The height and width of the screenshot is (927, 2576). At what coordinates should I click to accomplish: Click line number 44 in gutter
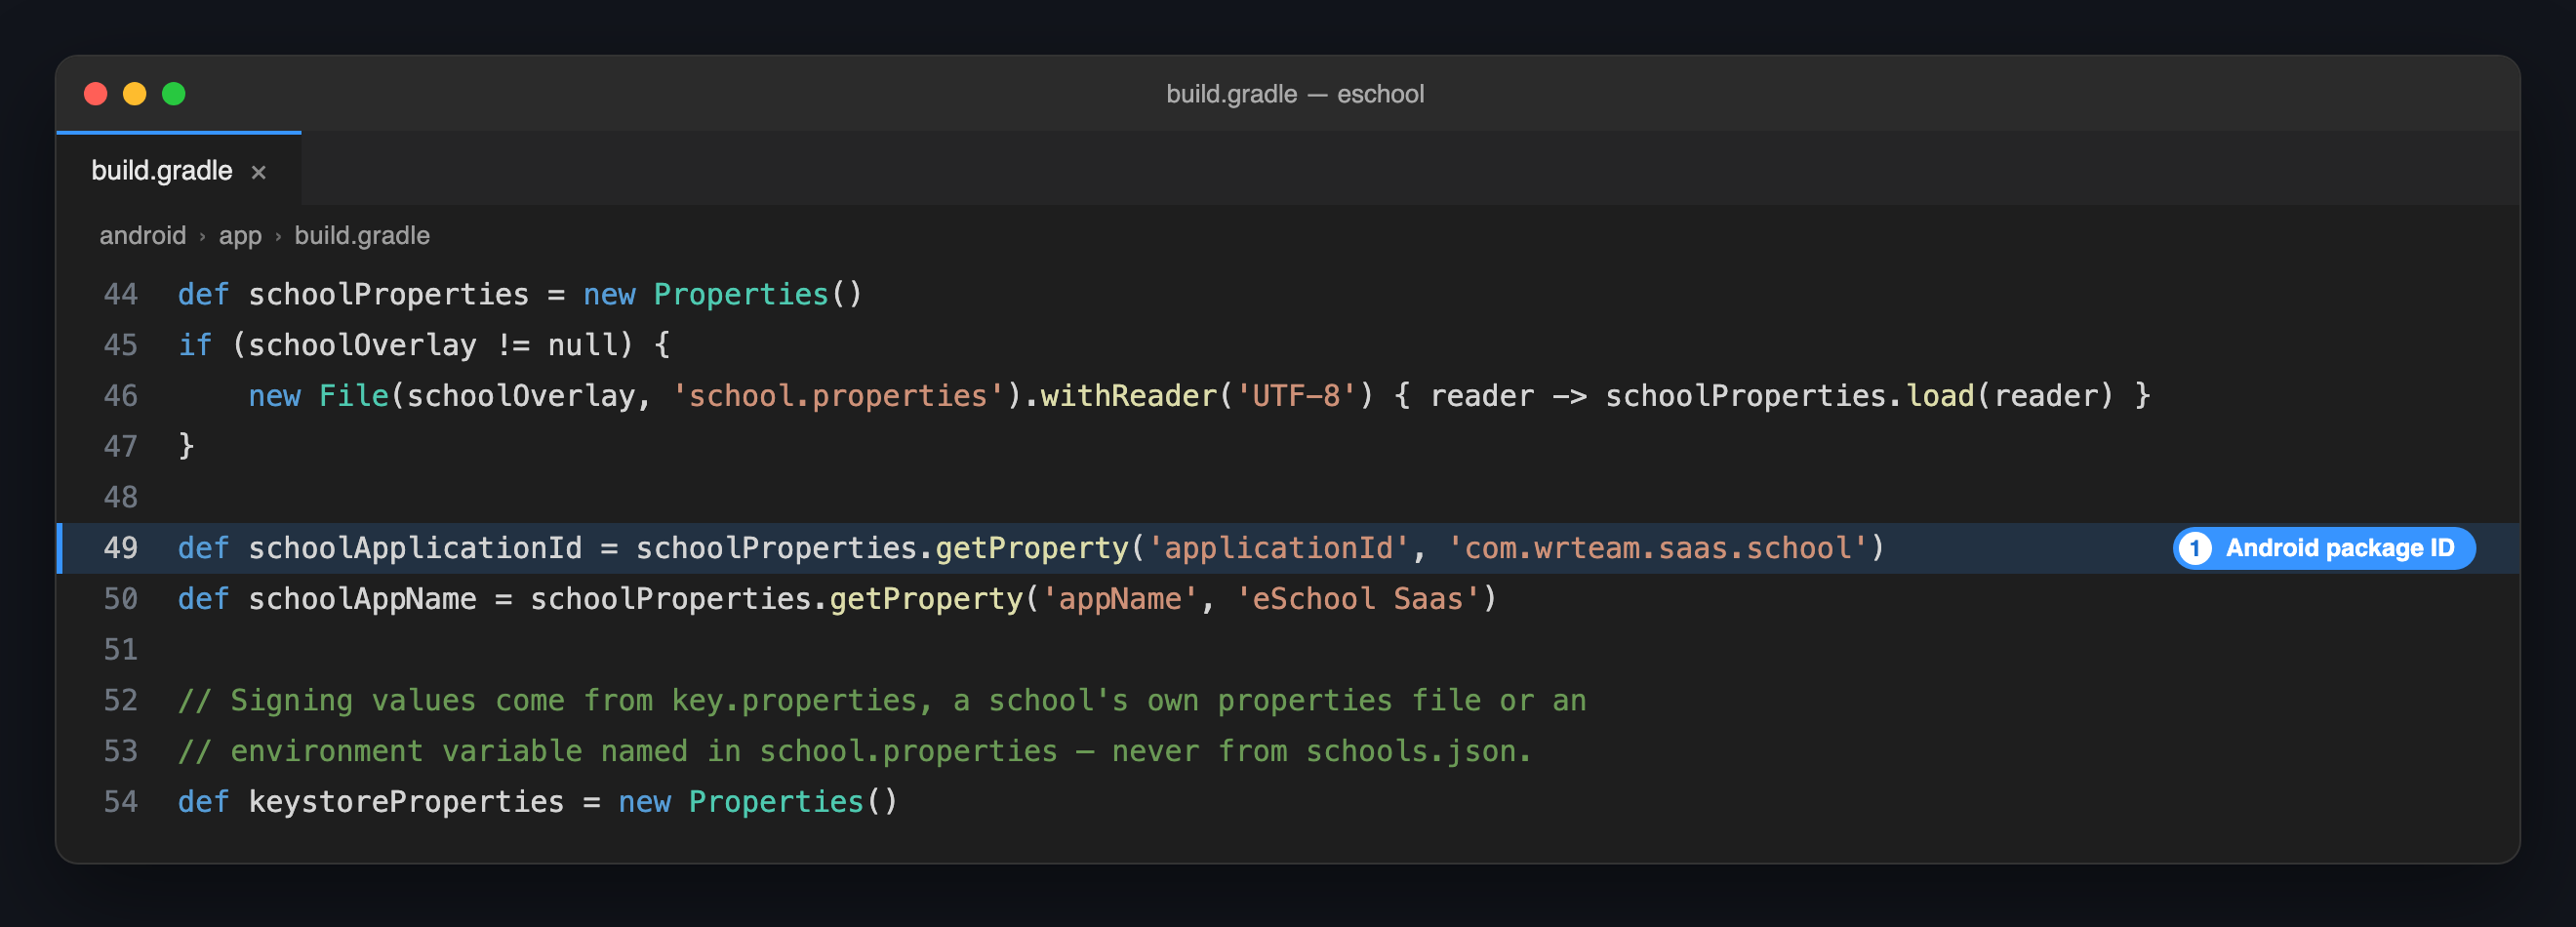pyautogui.click(x=121, y=294)
